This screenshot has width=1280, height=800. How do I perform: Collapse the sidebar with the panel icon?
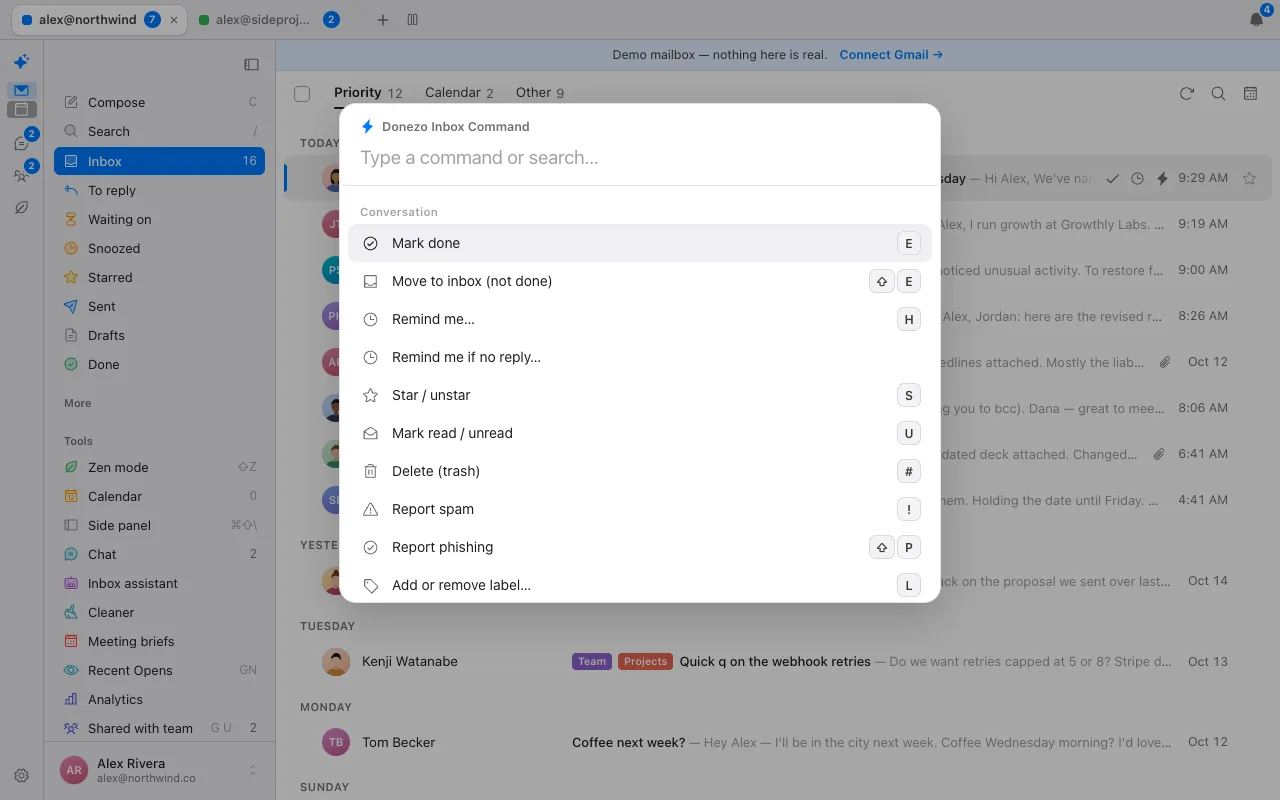251,64
